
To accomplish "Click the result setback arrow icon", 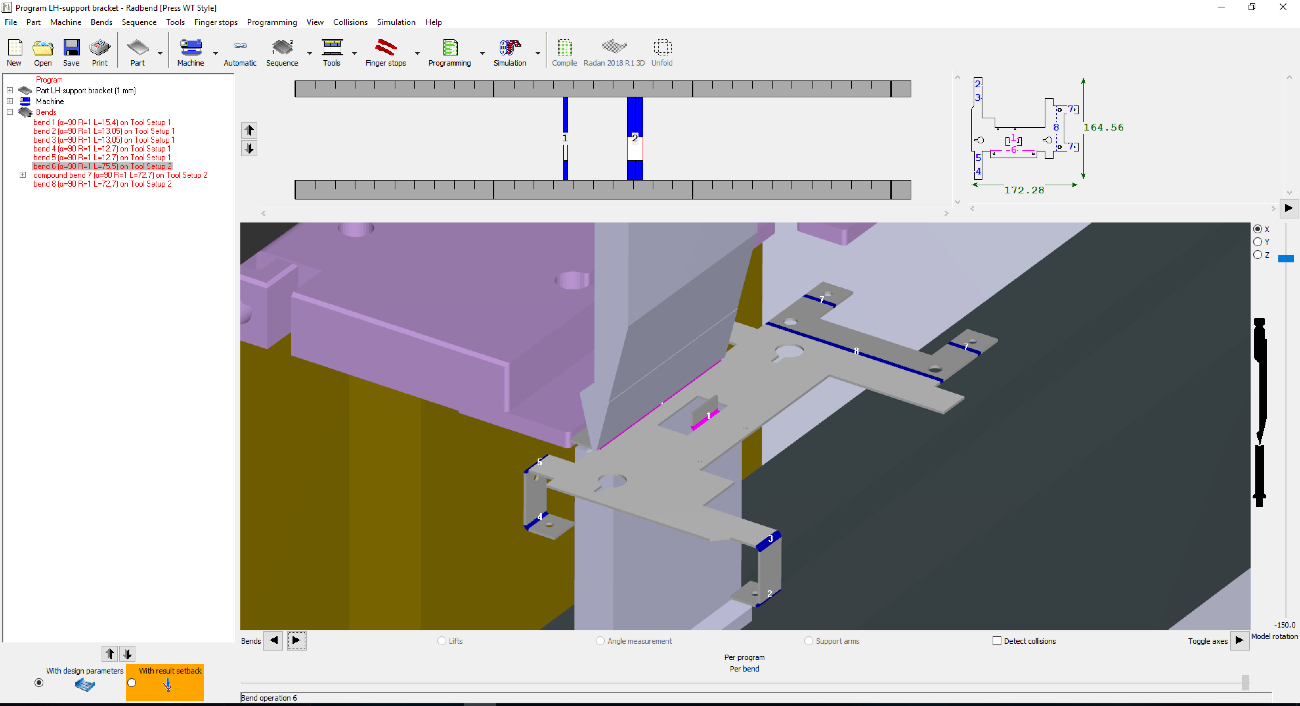I will pyautogui.click(x=168, y=686).
